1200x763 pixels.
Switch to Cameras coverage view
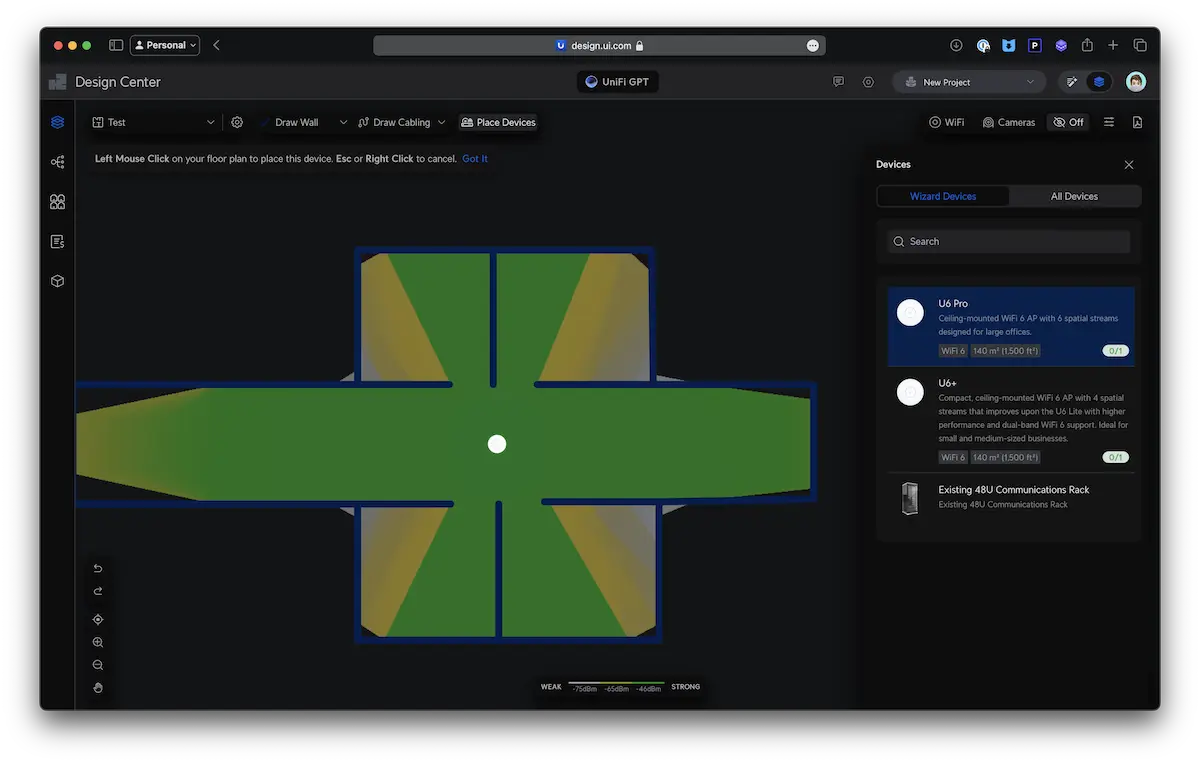1008,122
